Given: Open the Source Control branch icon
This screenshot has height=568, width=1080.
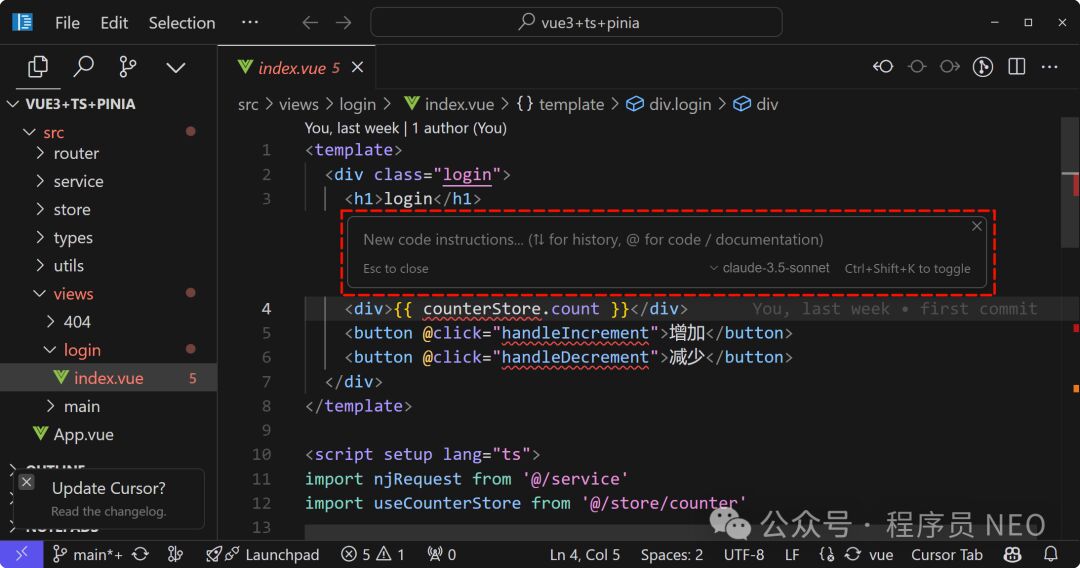Looking at the screenshot, I should click(x=128, y=67).
